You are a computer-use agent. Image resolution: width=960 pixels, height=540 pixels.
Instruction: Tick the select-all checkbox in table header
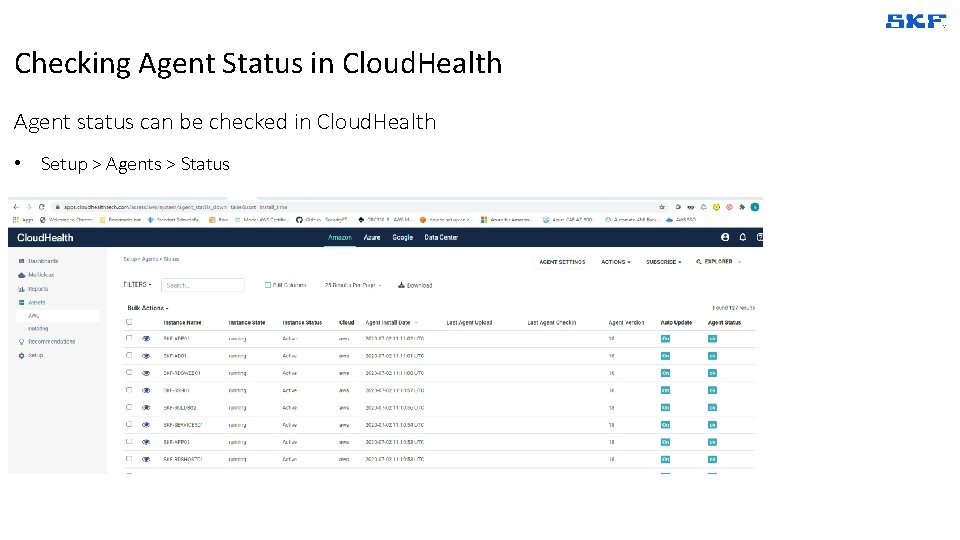coord(129,322)
